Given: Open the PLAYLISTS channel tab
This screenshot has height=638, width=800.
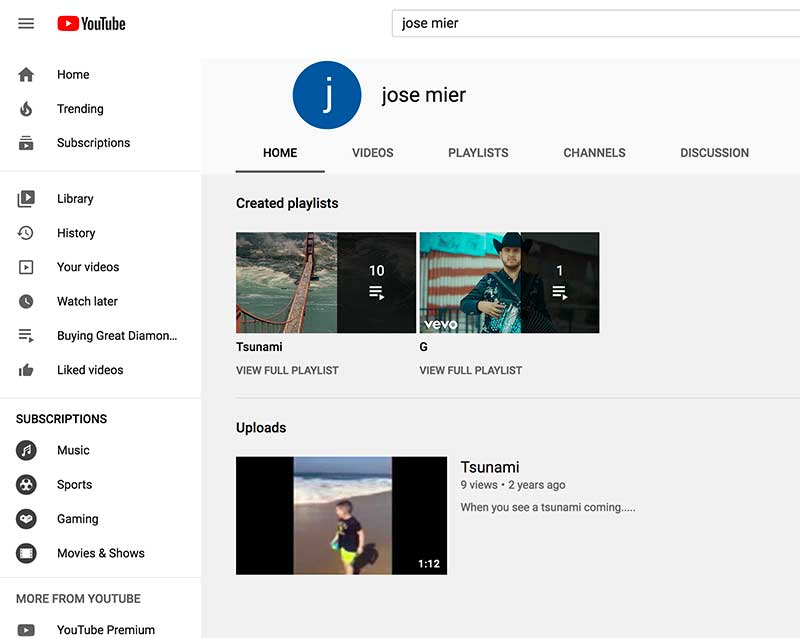Looking at the screenshot, I should [x=478, y=153].
